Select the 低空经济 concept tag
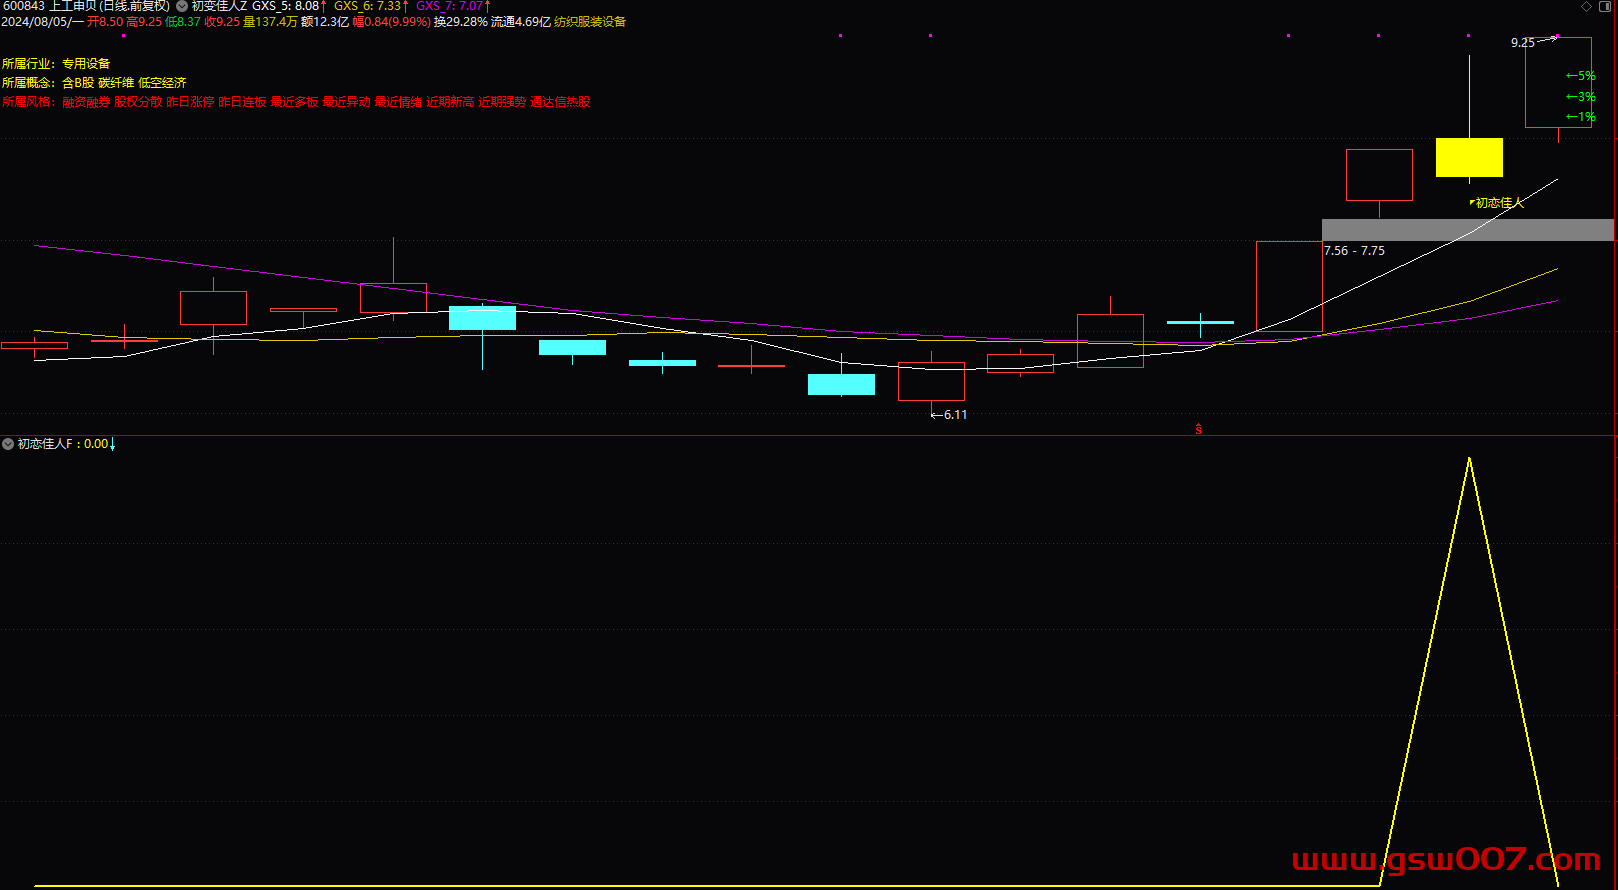This screenshot has height=890, width=1618. pyautogui.click(x=162, y=83)
